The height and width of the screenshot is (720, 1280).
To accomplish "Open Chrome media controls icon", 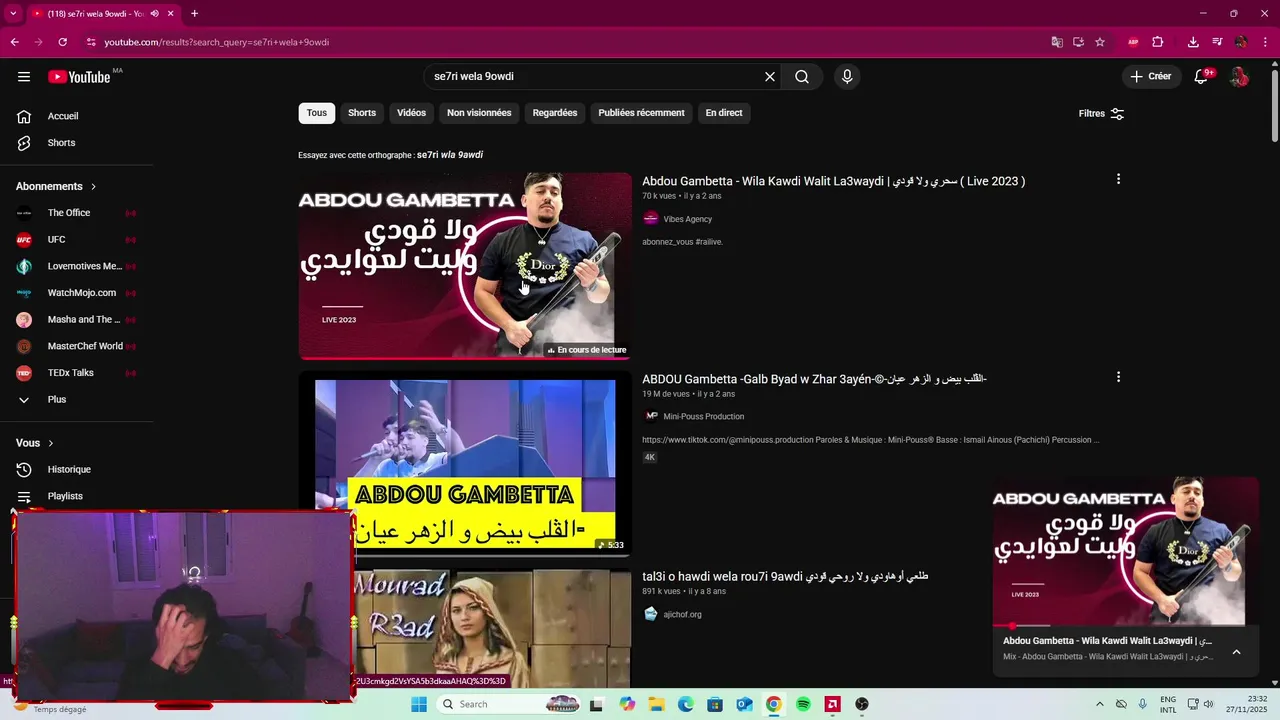I will [x=1217, y=42].
